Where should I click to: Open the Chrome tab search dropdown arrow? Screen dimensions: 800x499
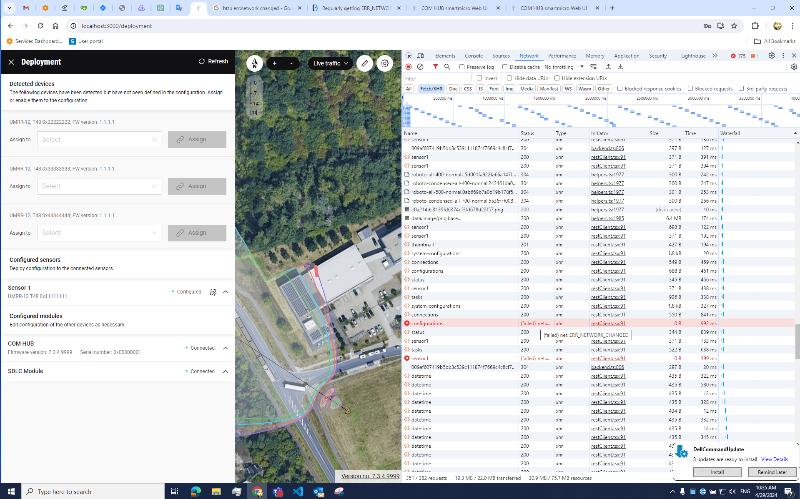(x=9, y=8)
